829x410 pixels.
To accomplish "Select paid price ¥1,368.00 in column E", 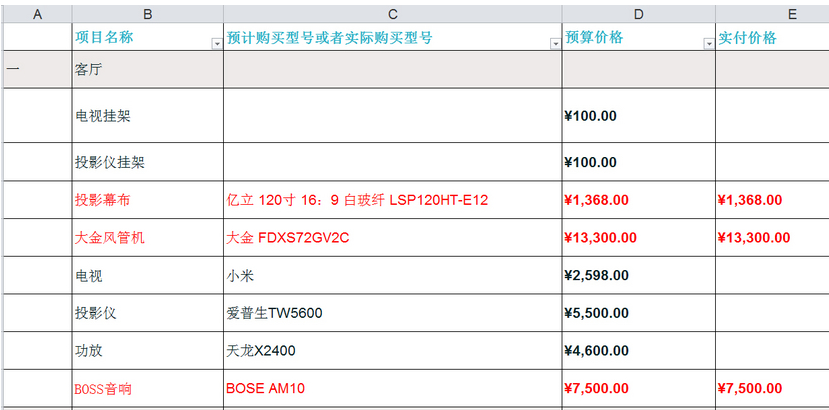I will (x=772, y=200).
